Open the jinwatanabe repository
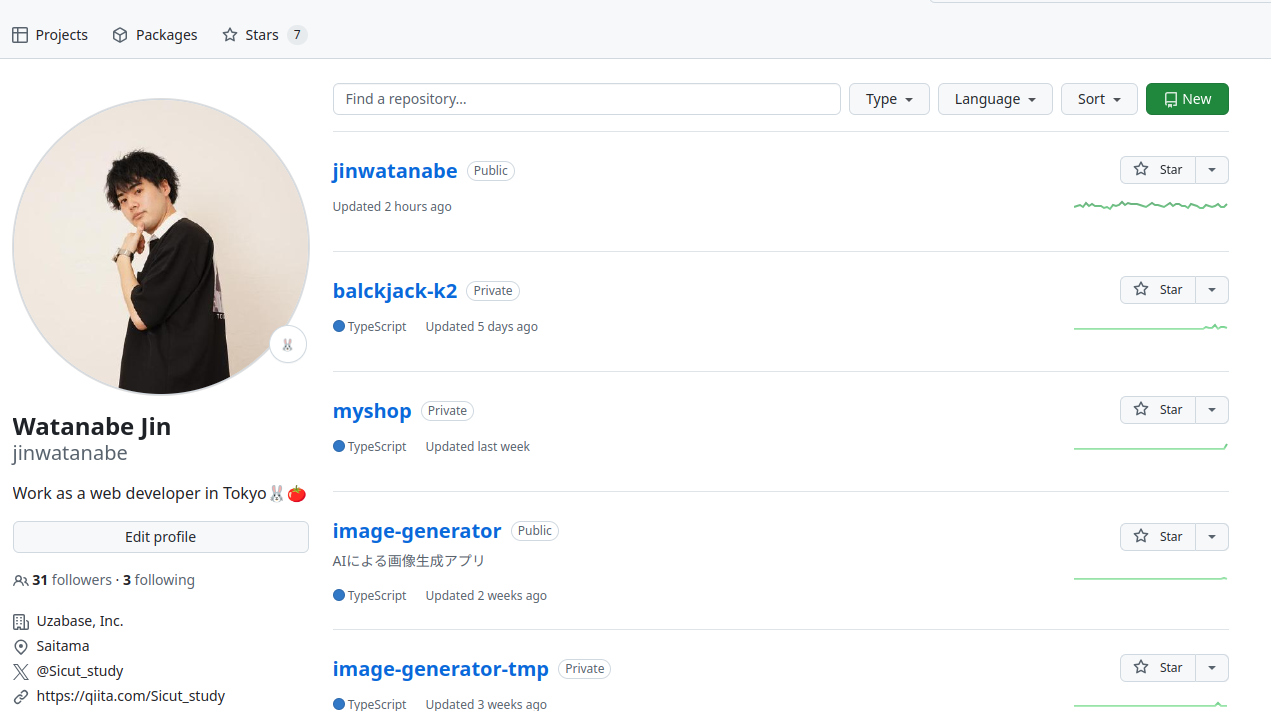Viewport: 1271px width, 711px height. pyautogui.click(x=395, y=171)
